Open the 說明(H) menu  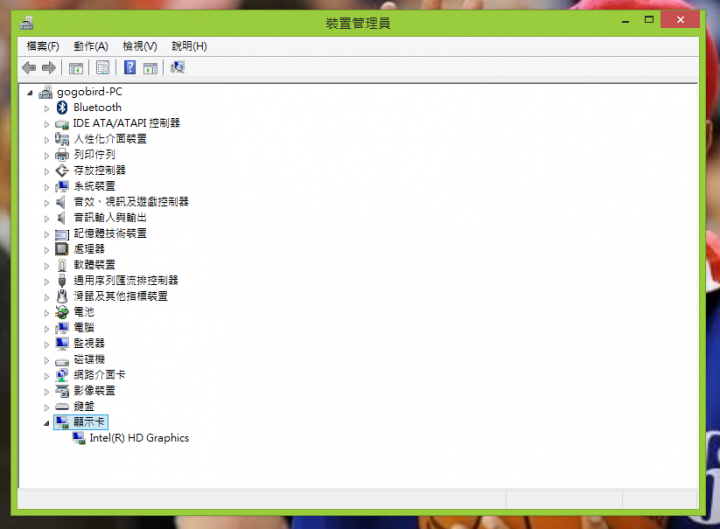[x=189, y=46]
